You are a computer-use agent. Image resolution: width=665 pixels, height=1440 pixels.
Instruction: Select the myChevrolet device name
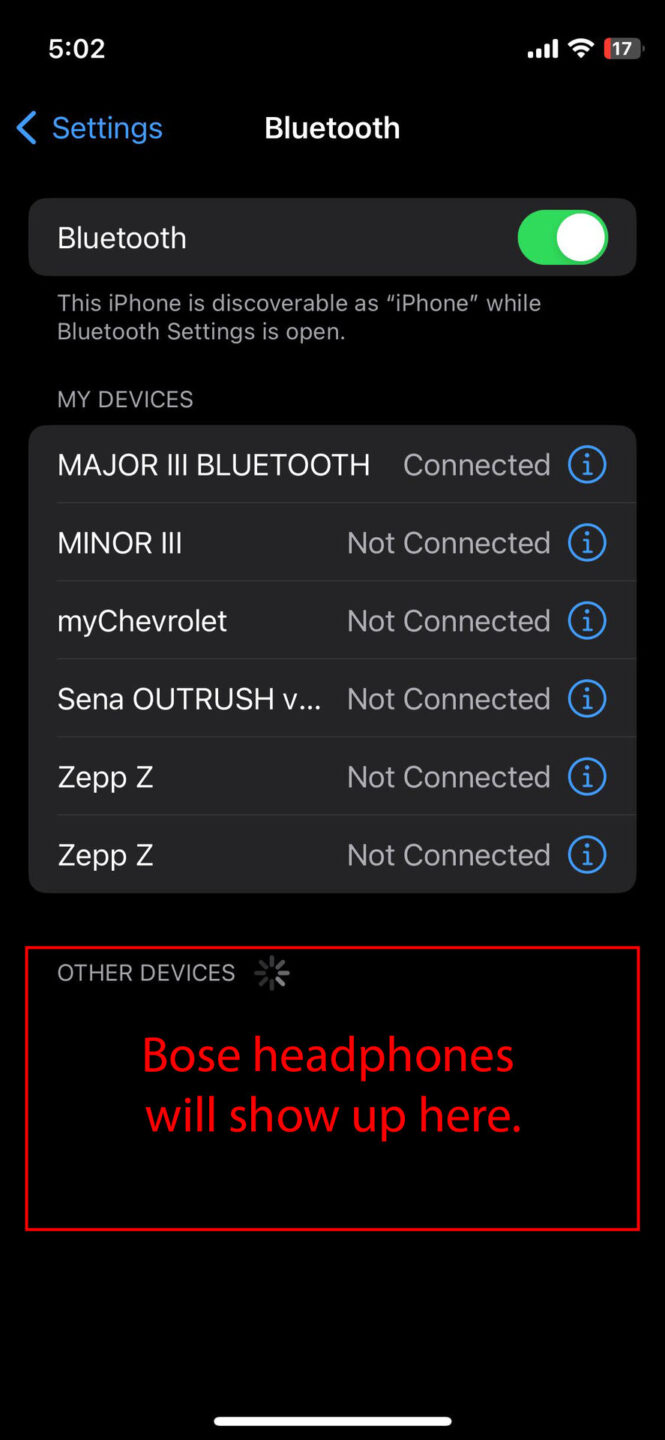pyautogui.click(x=142, y=621)
